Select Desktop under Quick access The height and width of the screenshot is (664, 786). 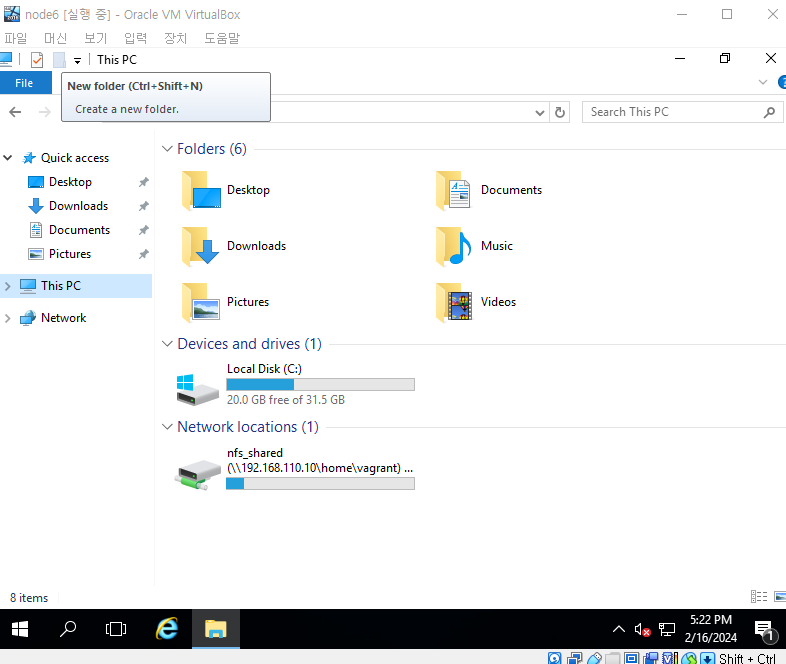(x=70, y=182)
